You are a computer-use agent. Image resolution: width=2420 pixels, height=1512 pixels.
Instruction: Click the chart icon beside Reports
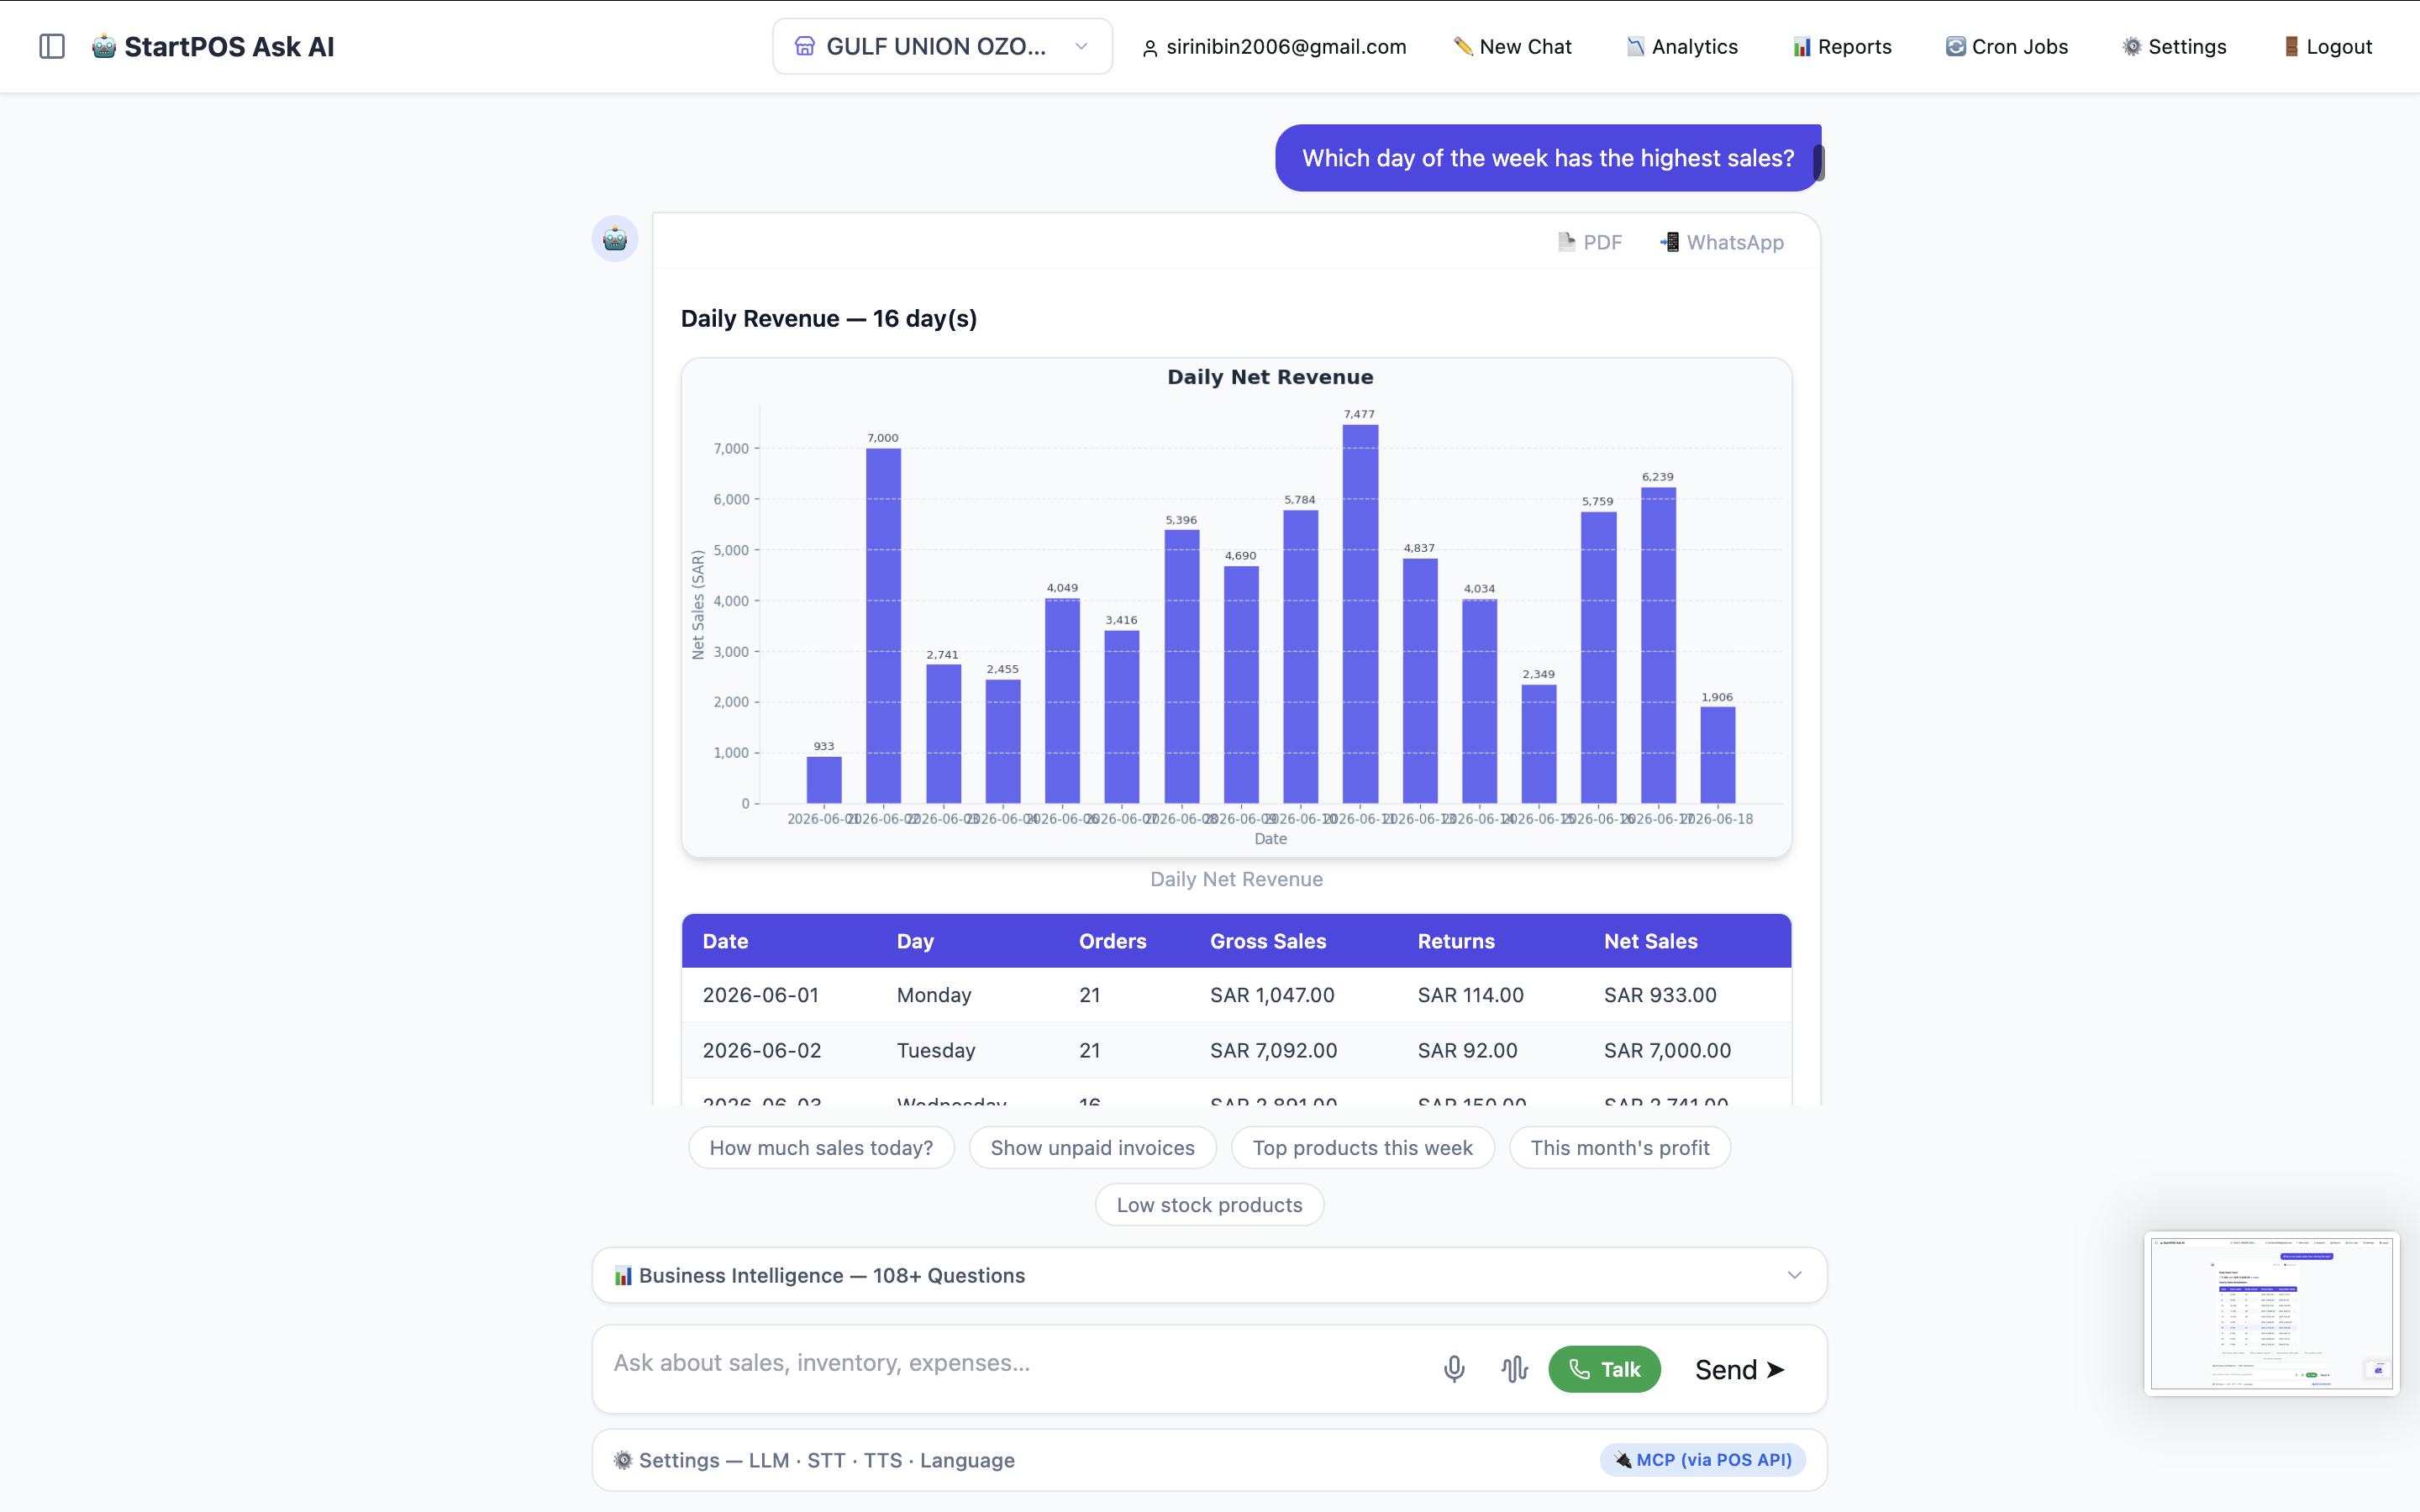pos(1801,46)
